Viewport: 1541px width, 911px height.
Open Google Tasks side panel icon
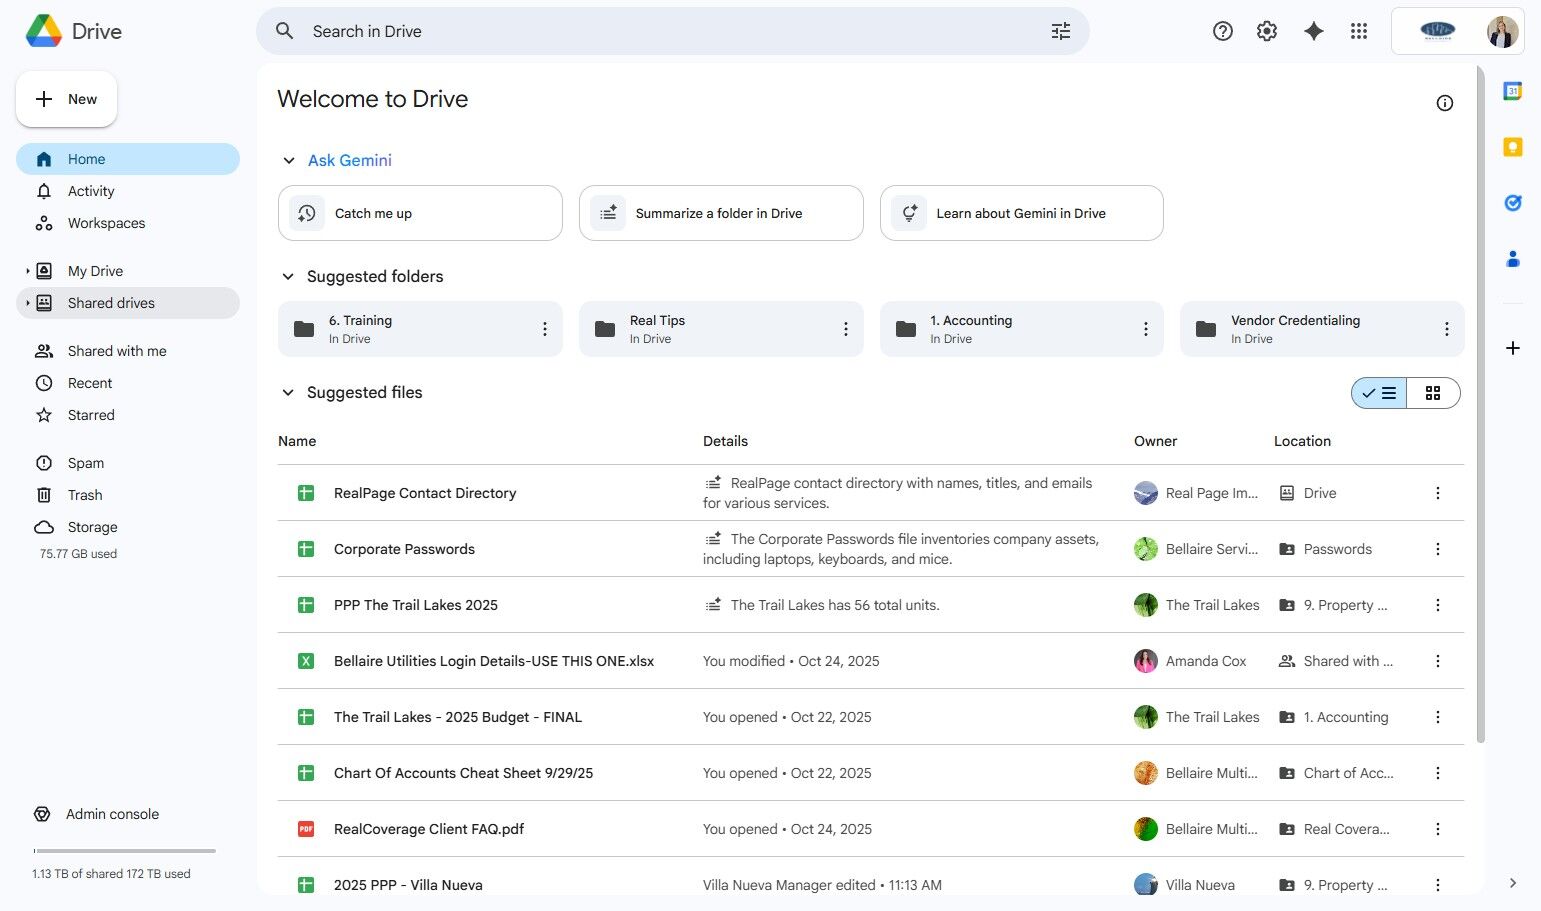click(1513, 203)
